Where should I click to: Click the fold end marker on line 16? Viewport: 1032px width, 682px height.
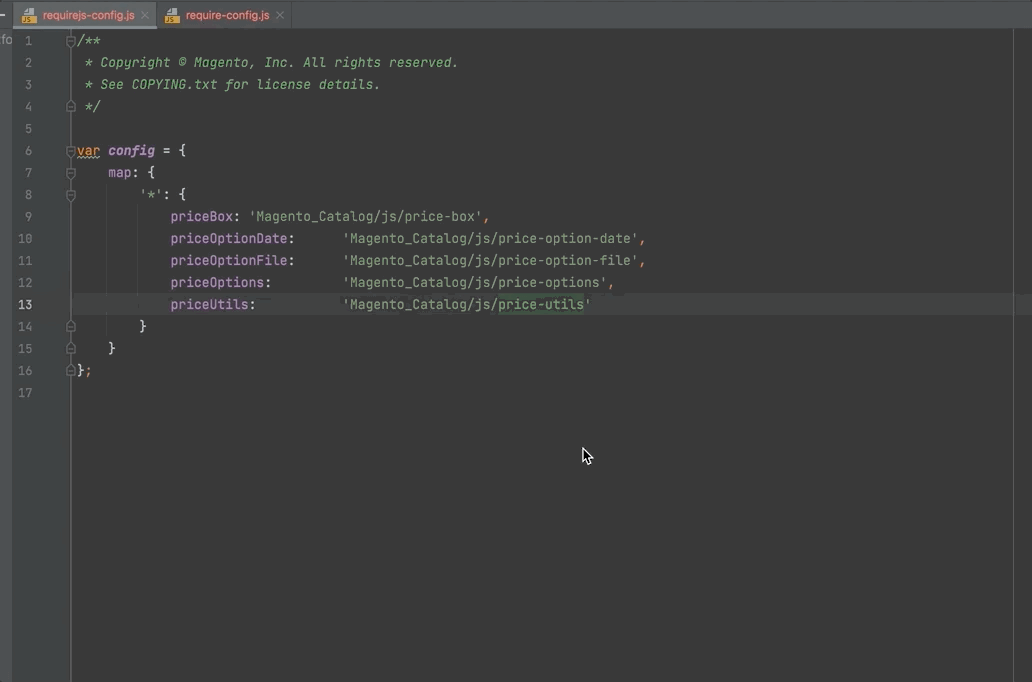(71, 370)
